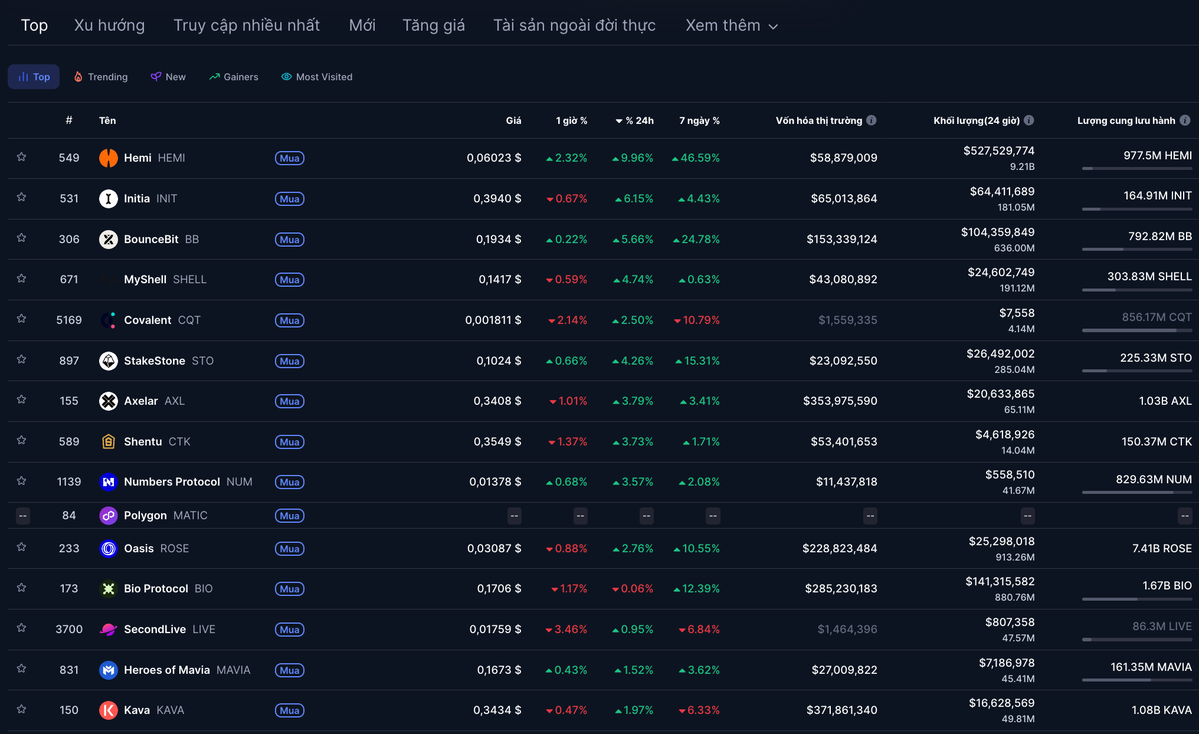
Task: Click the Hemi coin logo icon
Action: pyautogui.click(x=108, y=158)
